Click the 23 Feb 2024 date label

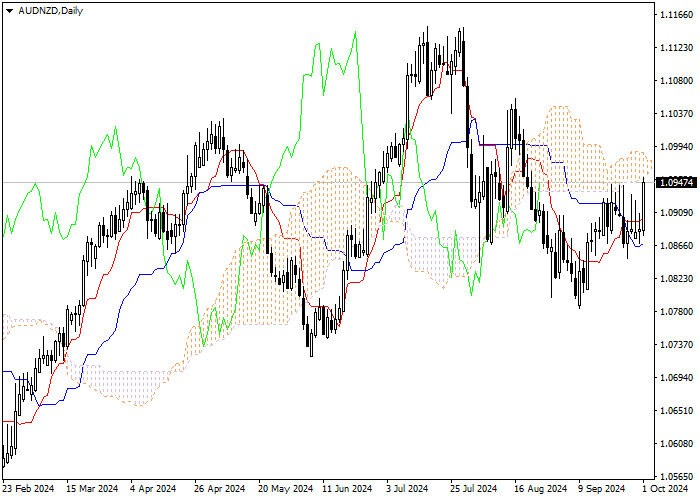coord(29,489)
